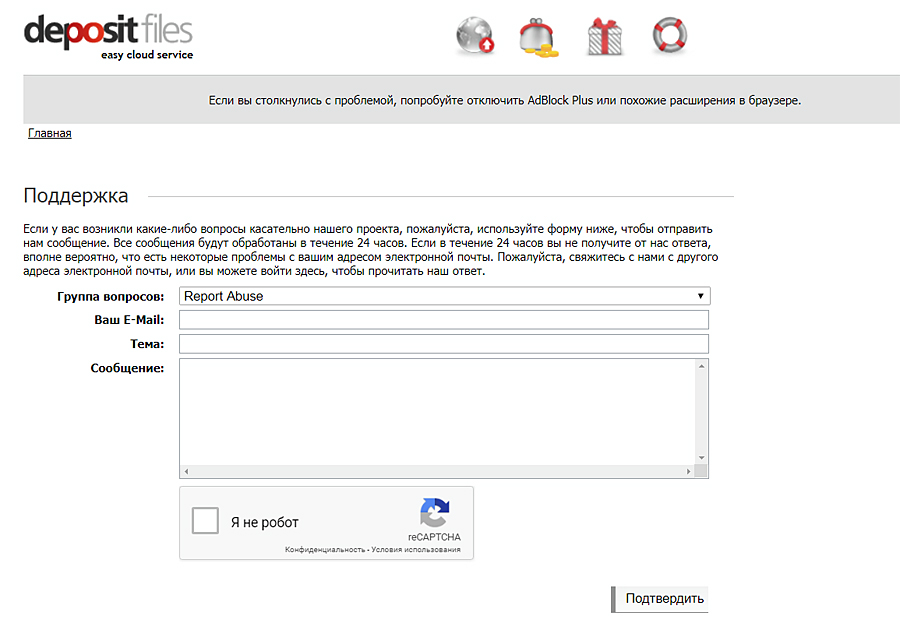Click into the "Тема" field
This screenshot has height=623, width=900.
(x=444, y=344)
